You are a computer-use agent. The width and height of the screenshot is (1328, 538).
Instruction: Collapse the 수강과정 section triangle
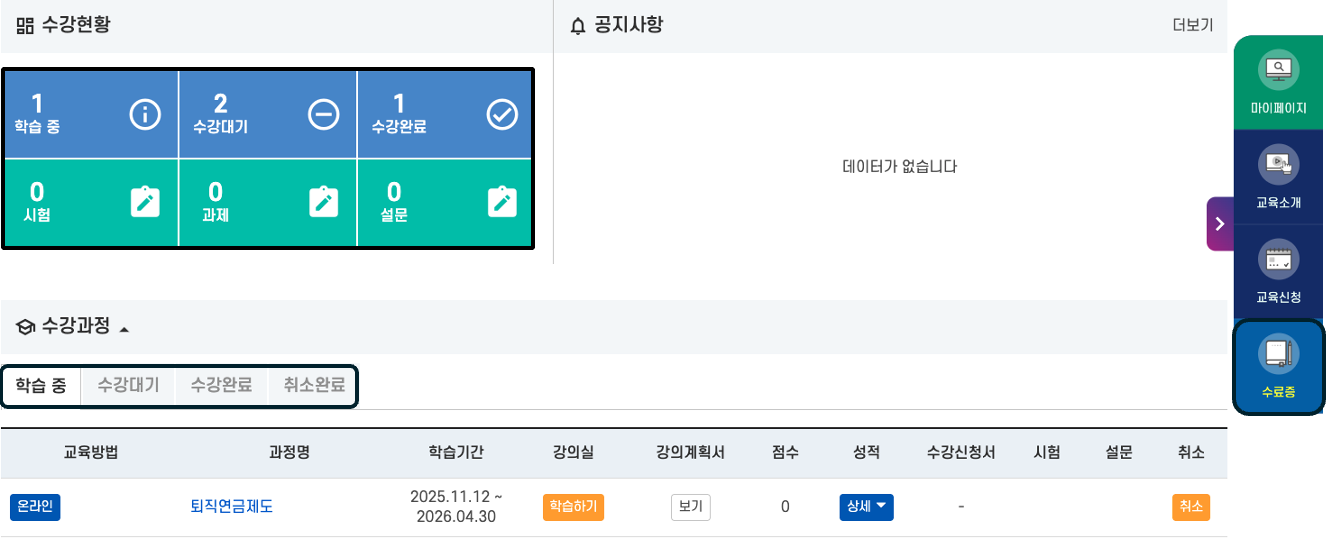tap(124, 328)
